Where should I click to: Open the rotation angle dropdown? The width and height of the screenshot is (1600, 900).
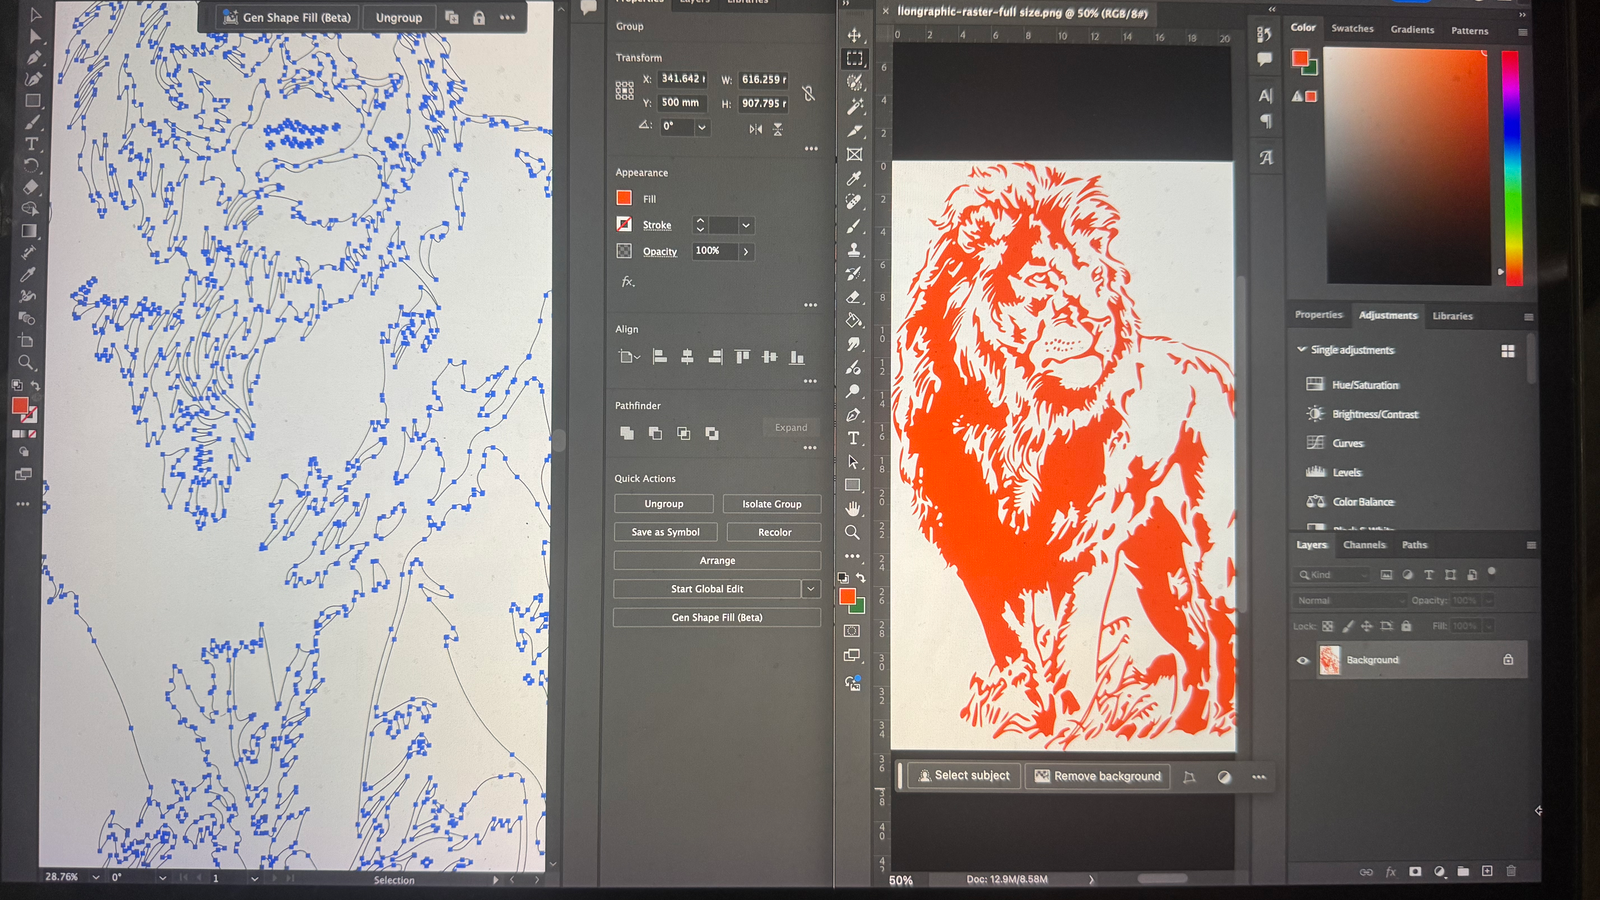[x=702, y=127]
